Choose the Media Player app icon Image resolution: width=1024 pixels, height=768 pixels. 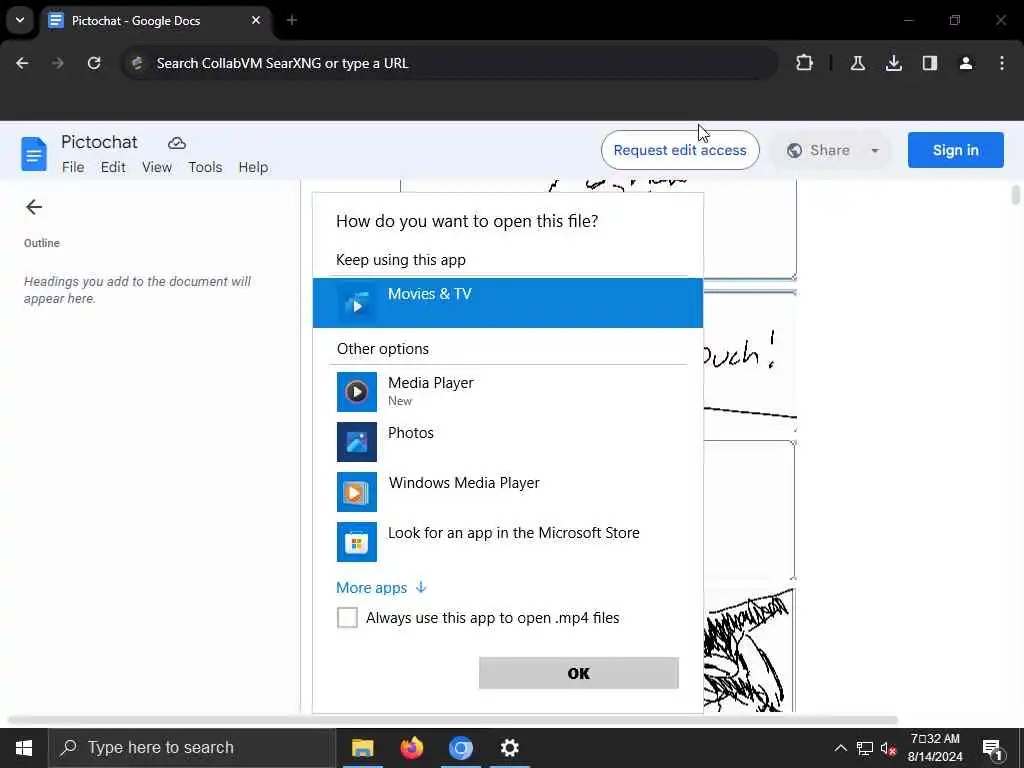point(357,391)
